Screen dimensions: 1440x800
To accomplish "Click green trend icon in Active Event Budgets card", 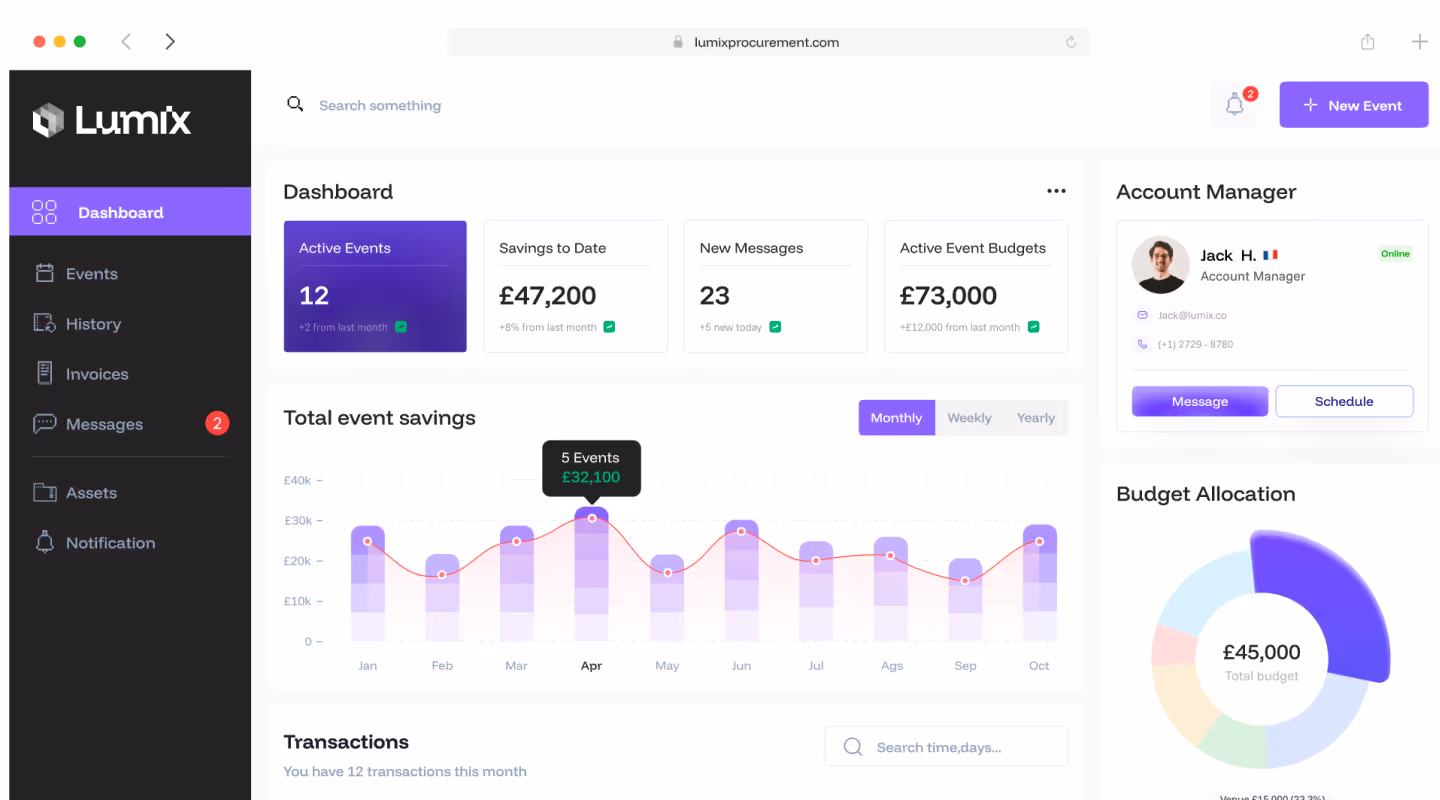I will click(1034, 327).
